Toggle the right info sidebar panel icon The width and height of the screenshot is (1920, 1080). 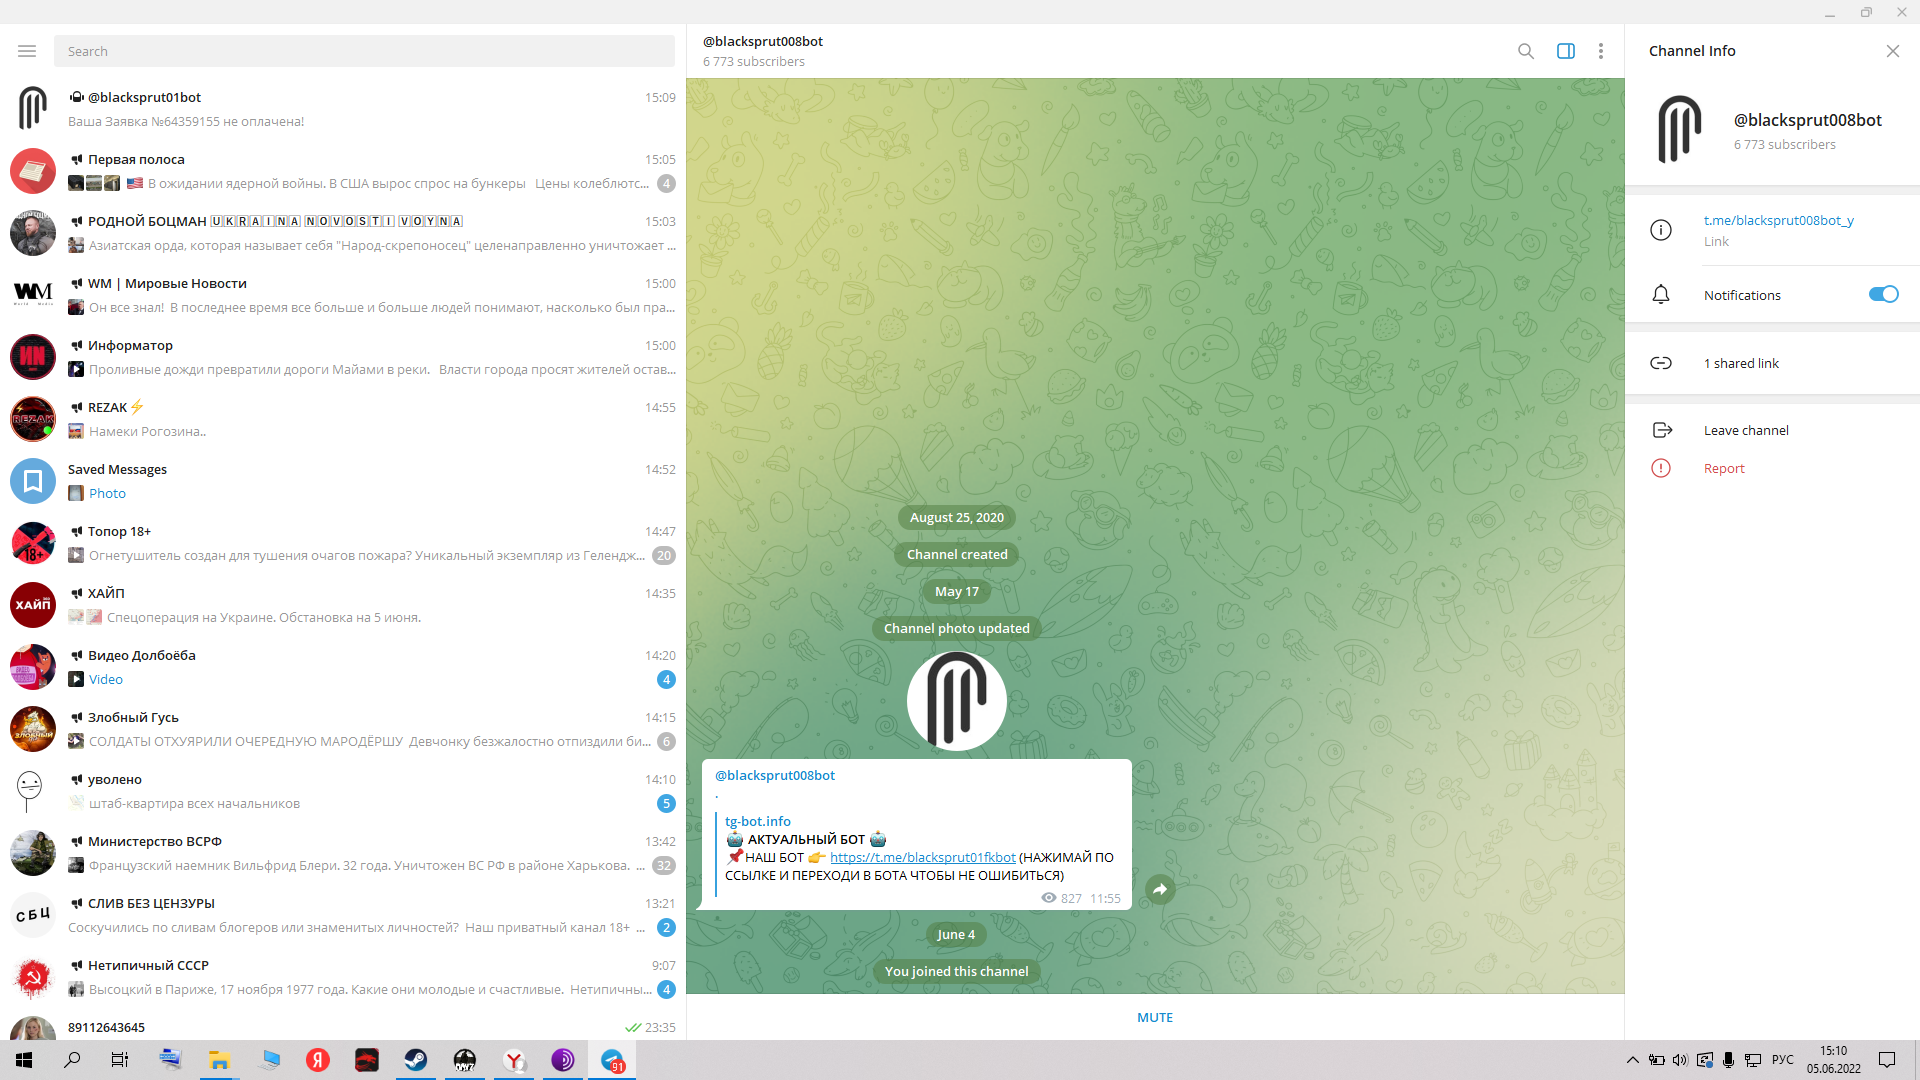(x=1566, y=51)
